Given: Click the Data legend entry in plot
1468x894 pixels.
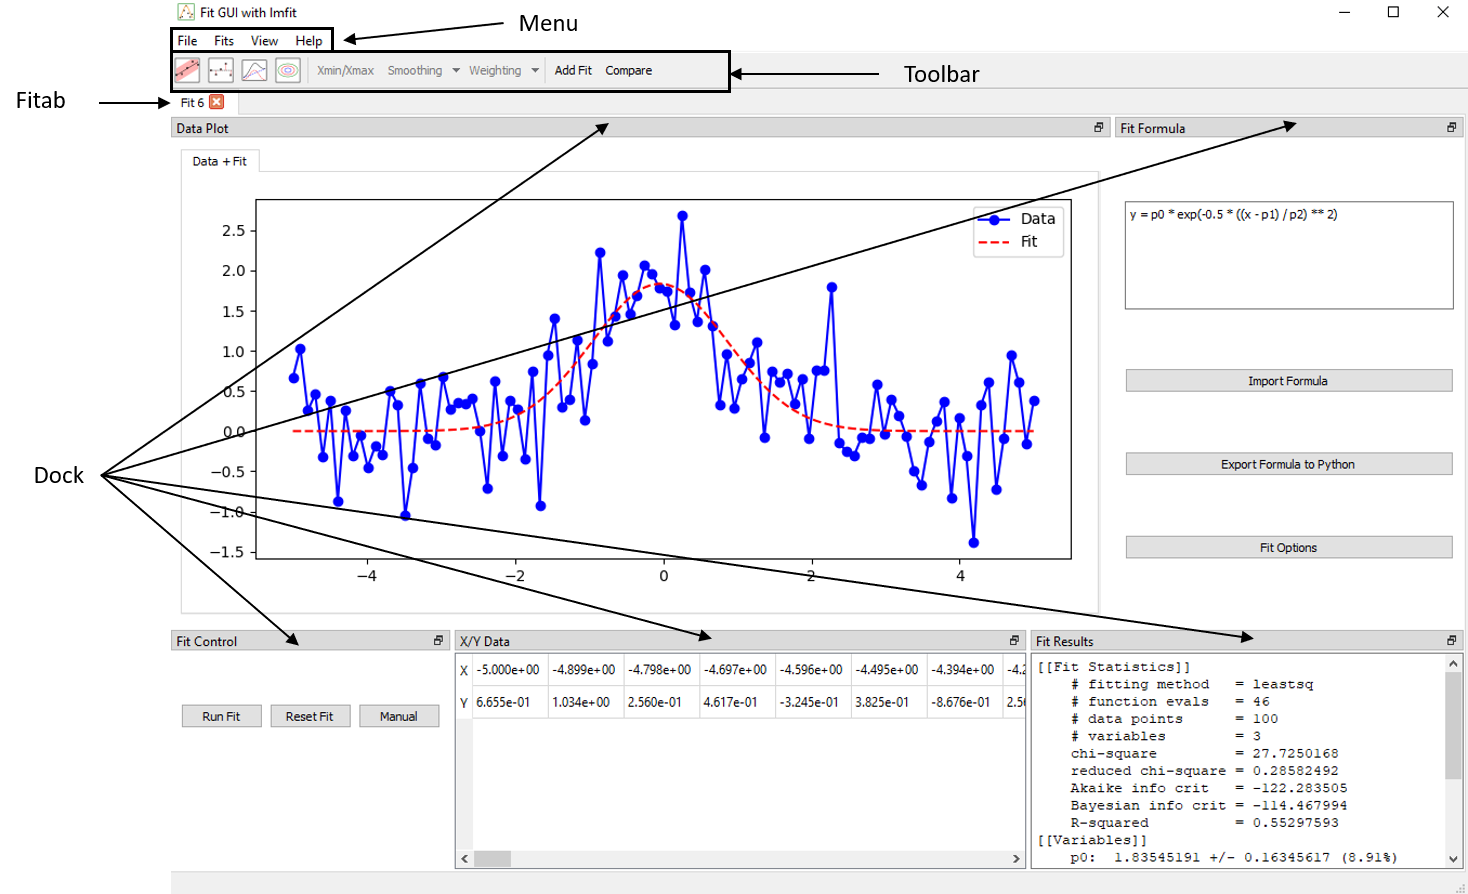Looking at the screenshot, I should [x=1017, y=219].
